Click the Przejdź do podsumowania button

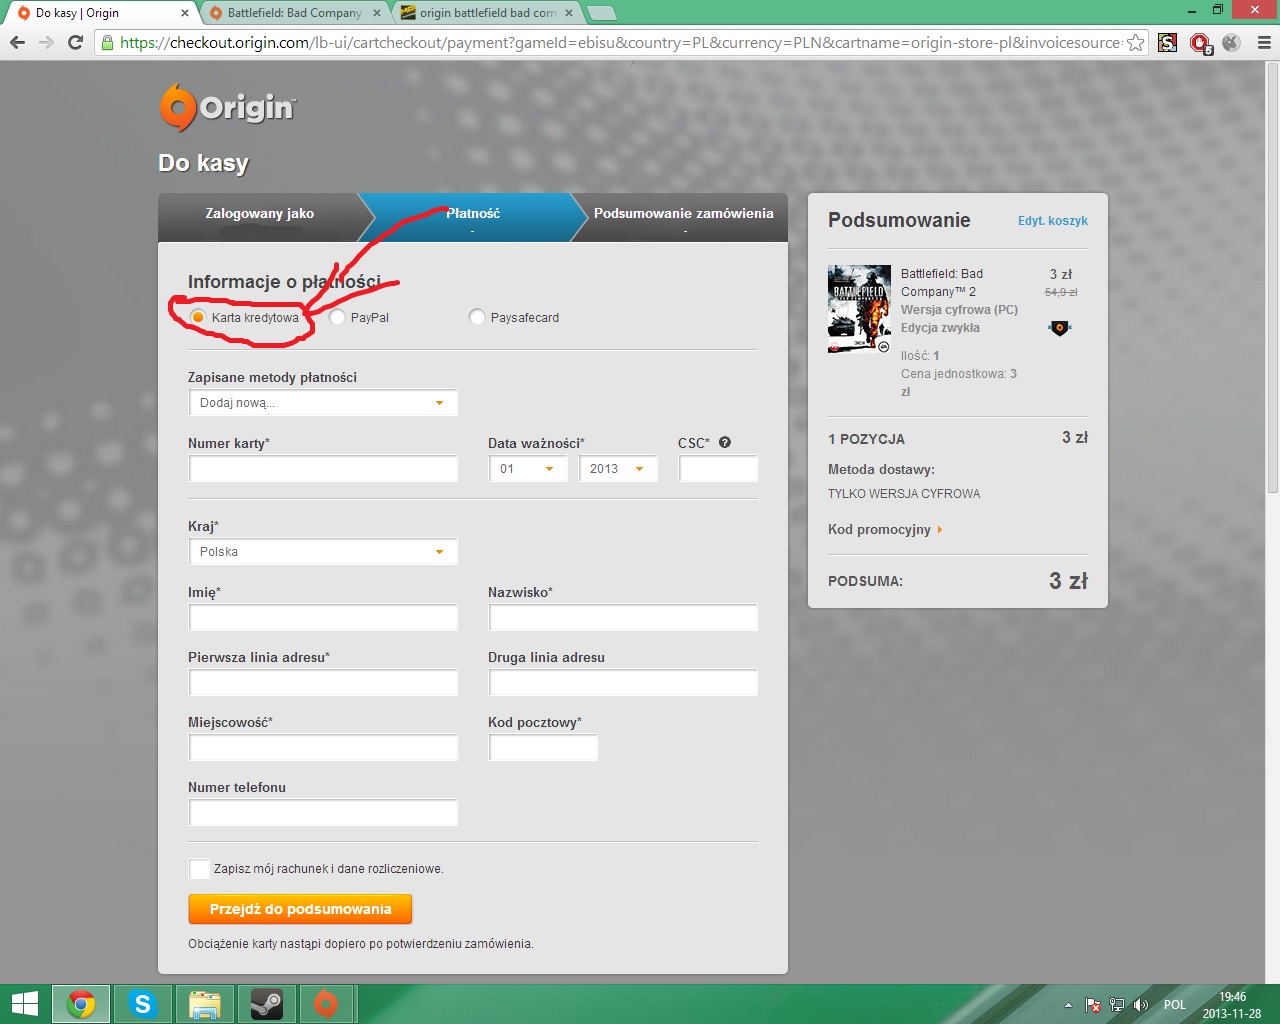[x=300, y=909]
